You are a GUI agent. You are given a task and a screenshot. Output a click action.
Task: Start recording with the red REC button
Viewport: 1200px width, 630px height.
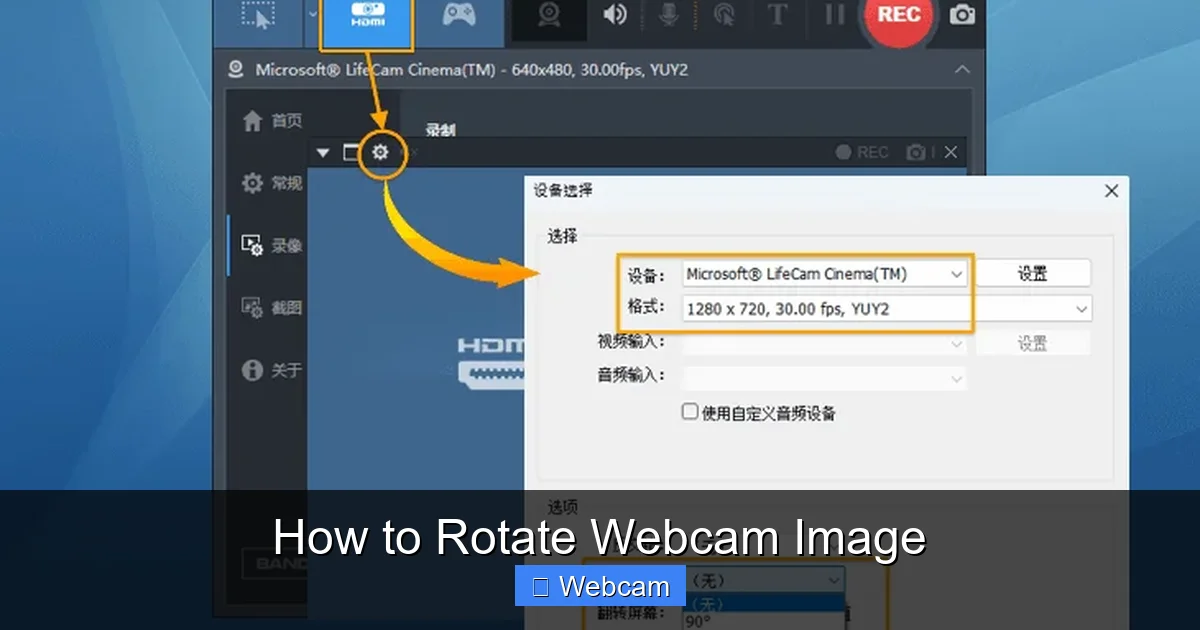[x=898, y=15]
